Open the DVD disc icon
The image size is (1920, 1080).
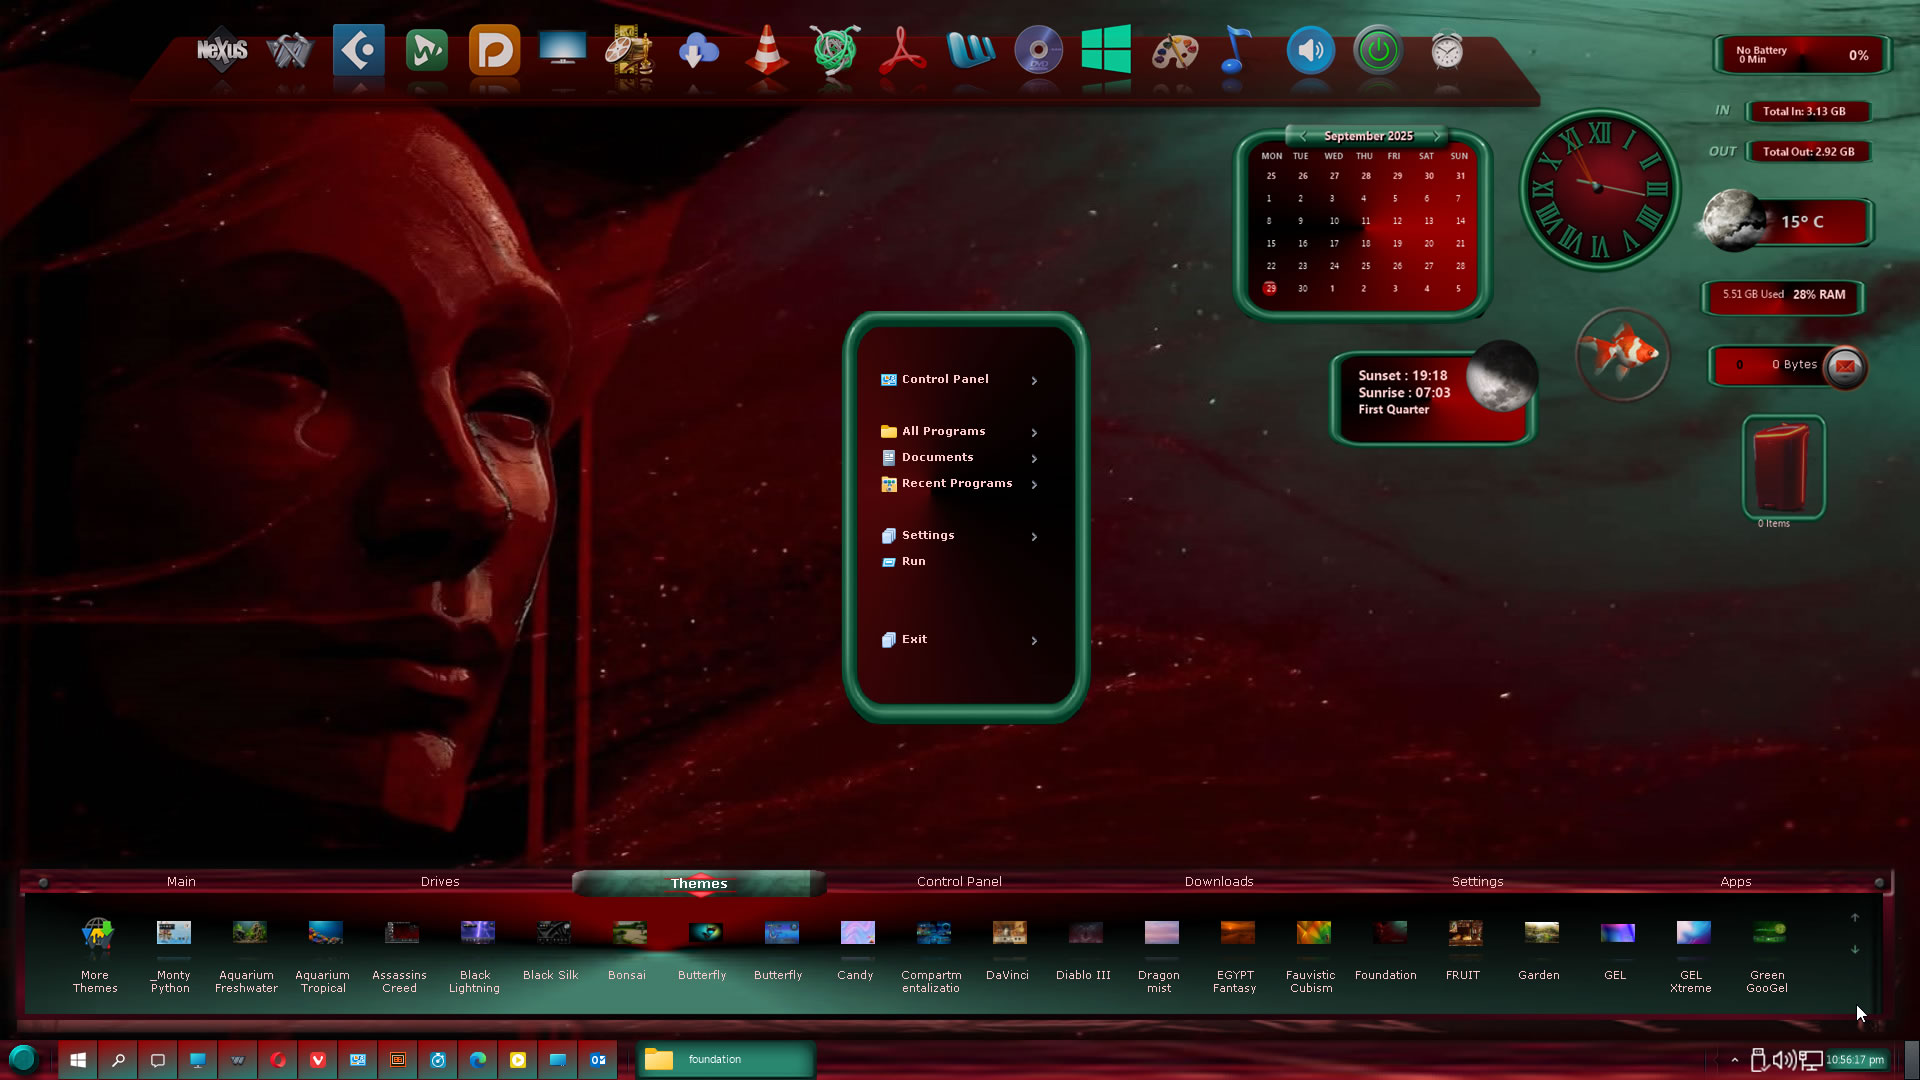1038,50
